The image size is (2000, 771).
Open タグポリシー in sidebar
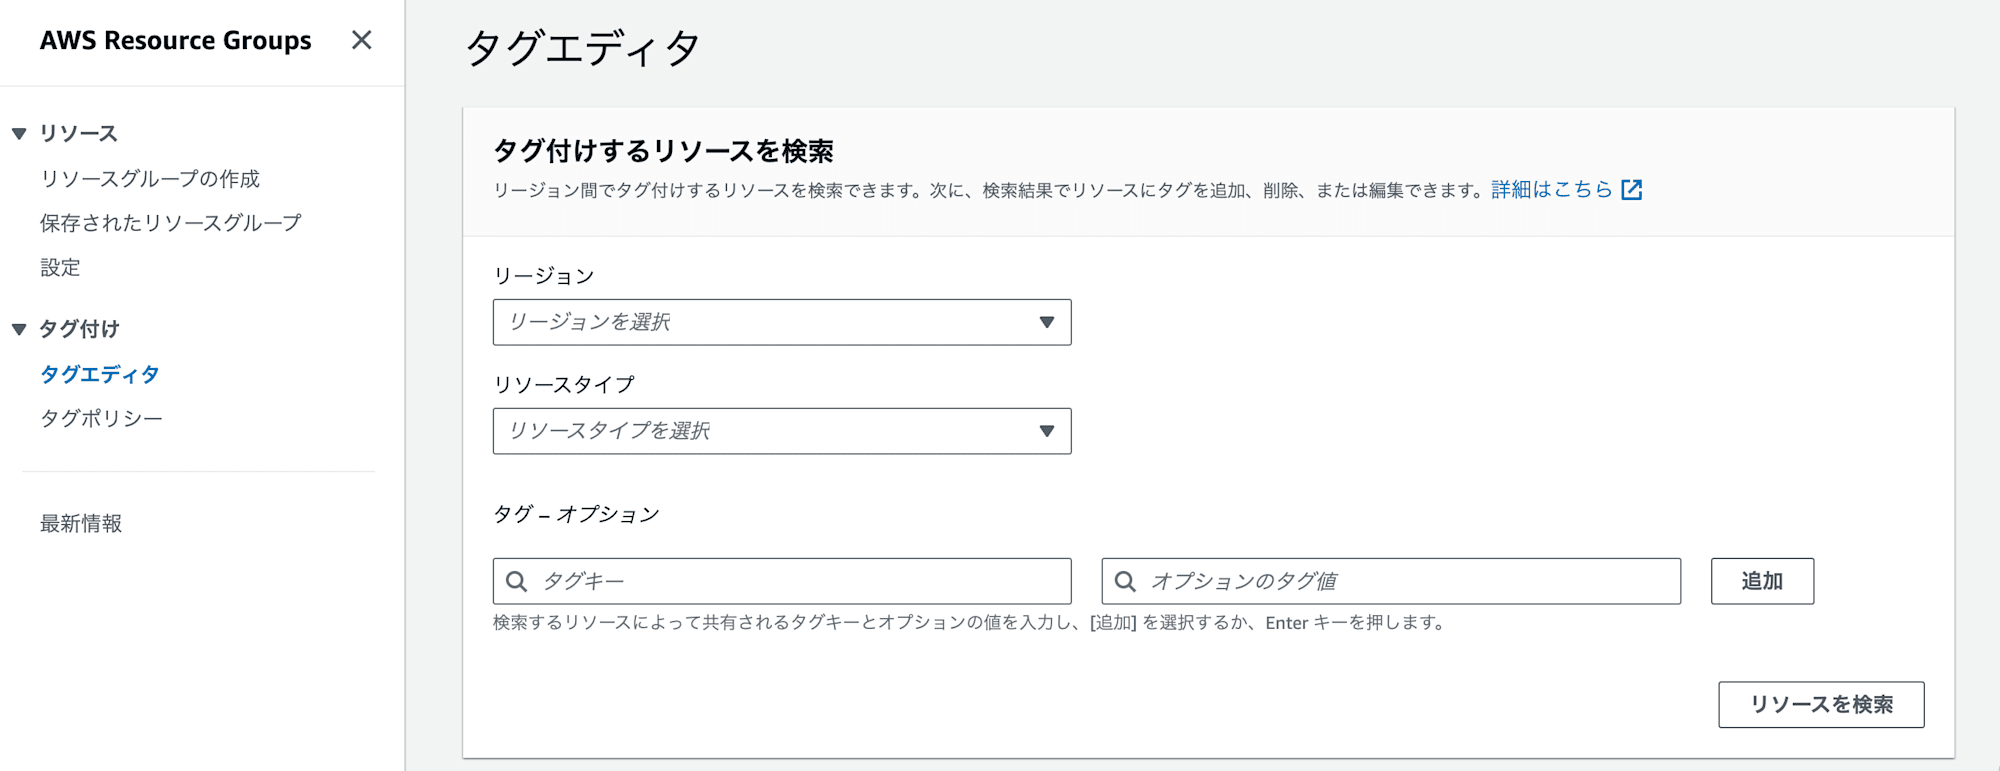[x=101, y=418]
